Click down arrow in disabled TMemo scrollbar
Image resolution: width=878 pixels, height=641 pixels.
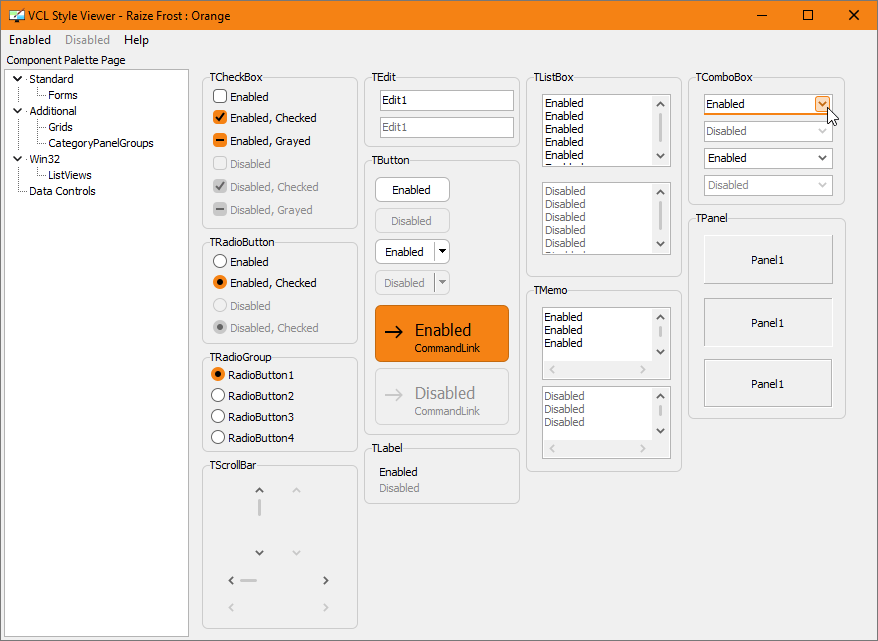point(660,431)
